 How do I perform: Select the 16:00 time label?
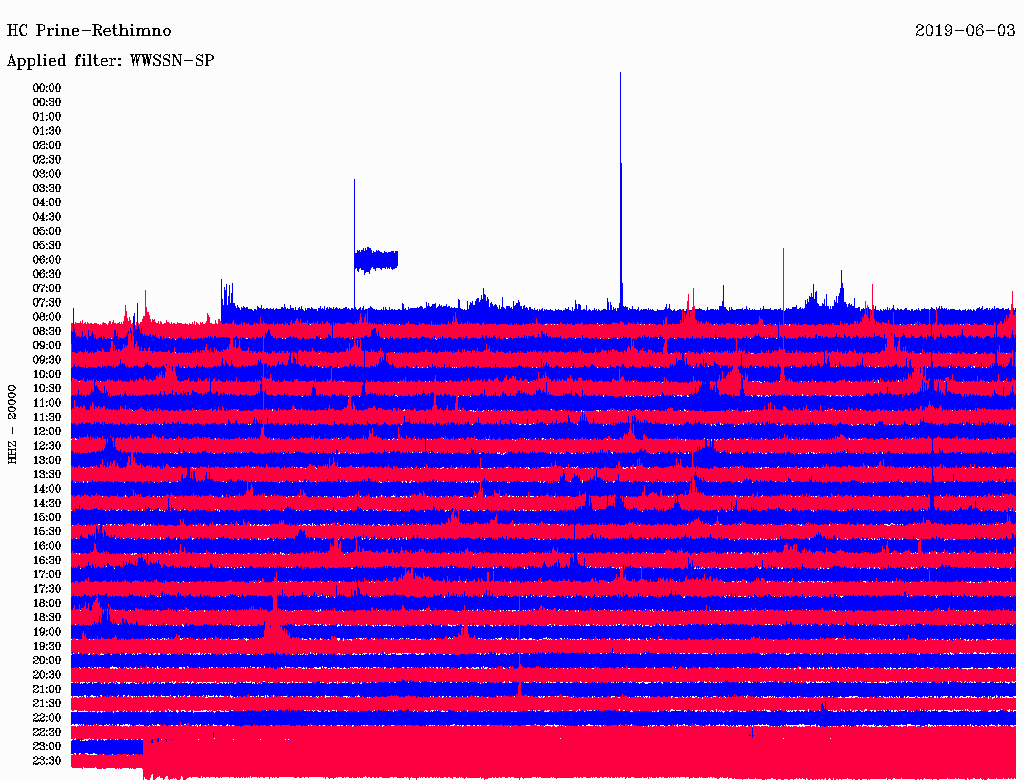pyautogui.click(x=46, y=545)
